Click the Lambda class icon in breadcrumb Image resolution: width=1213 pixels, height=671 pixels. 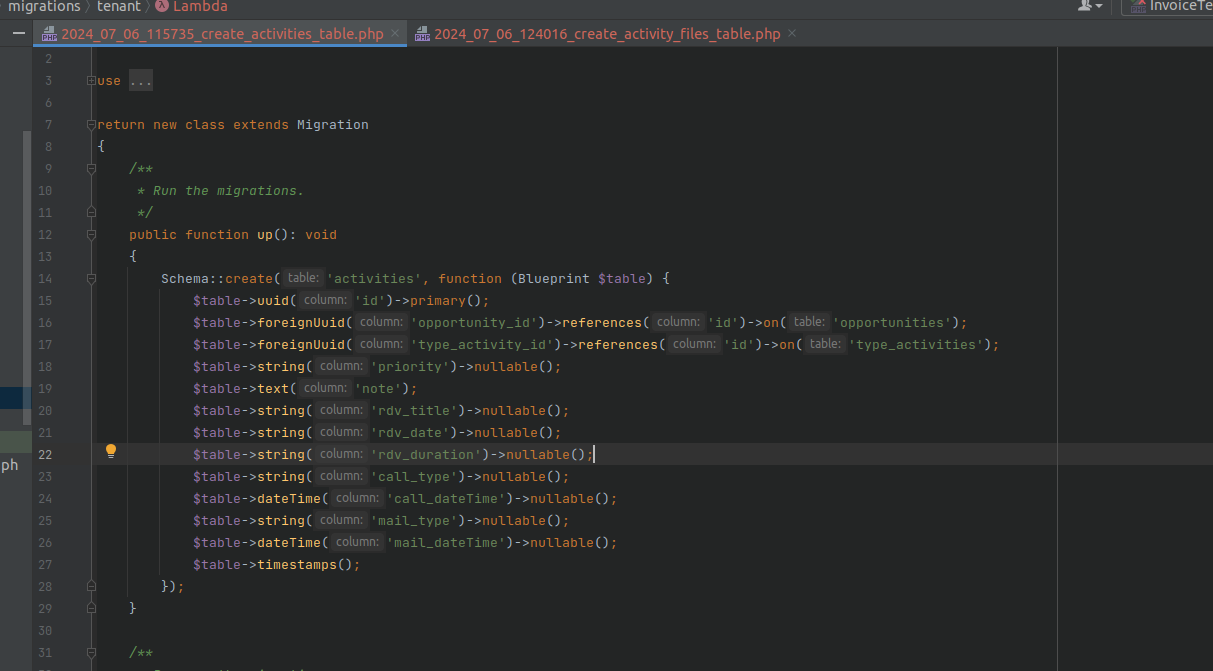pos(162,6)
